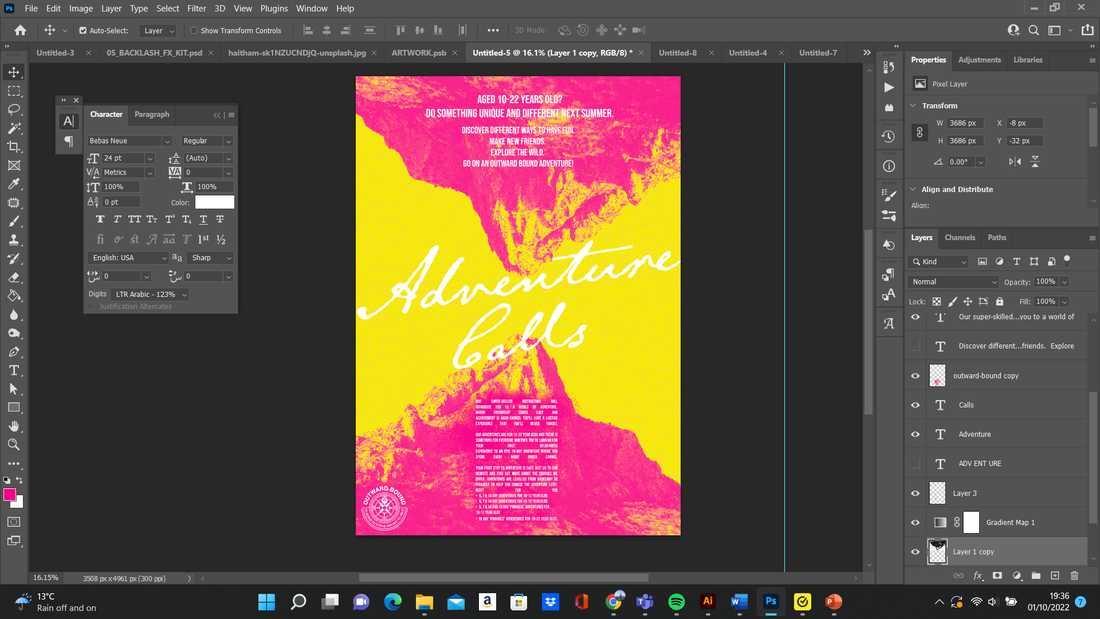Select the Magic Wand tool
The height and width of the screenshot is (619, 1100).
click(x=14, y=128)
